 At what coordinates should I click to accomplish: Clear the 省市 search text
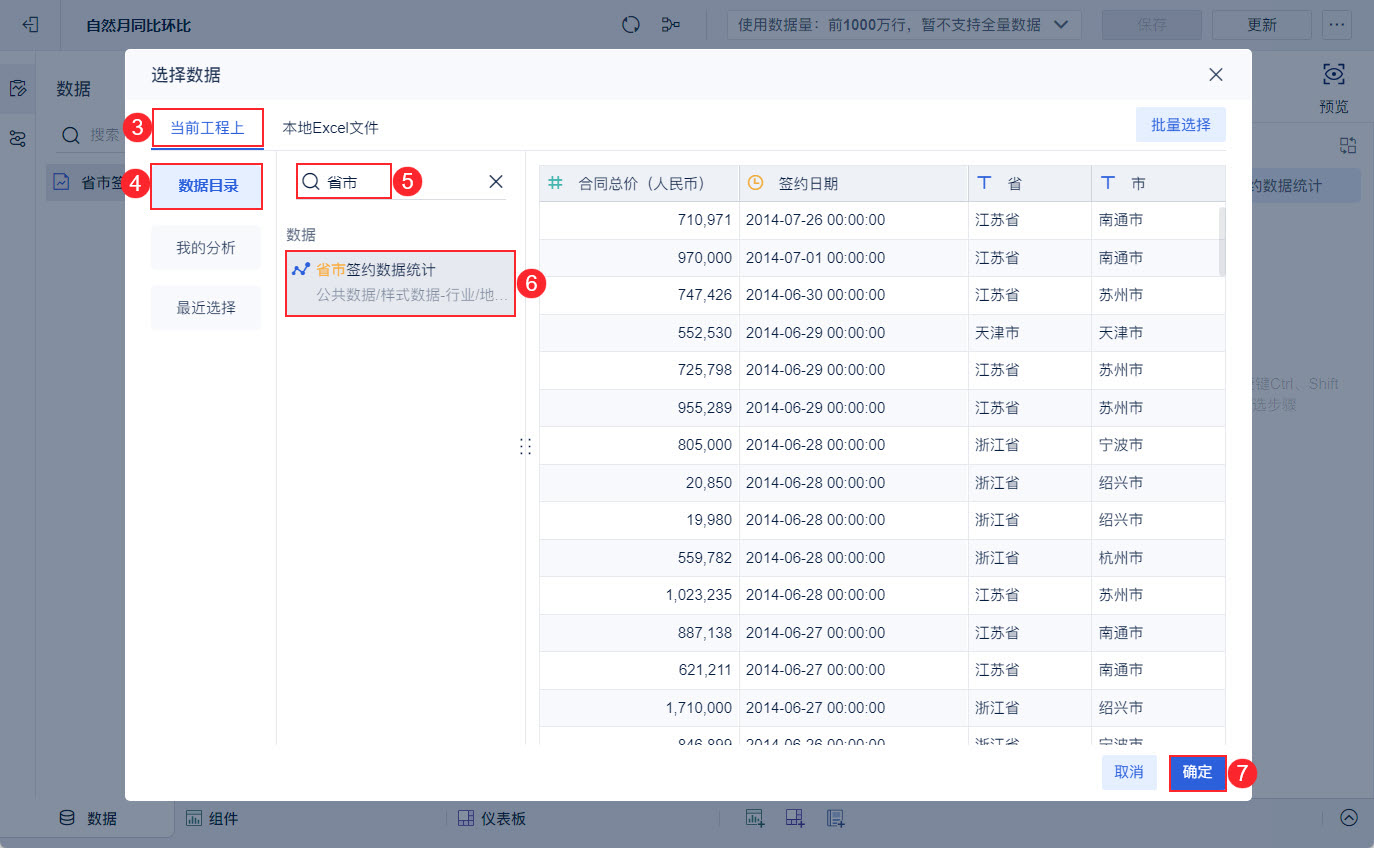pos(496,182)
